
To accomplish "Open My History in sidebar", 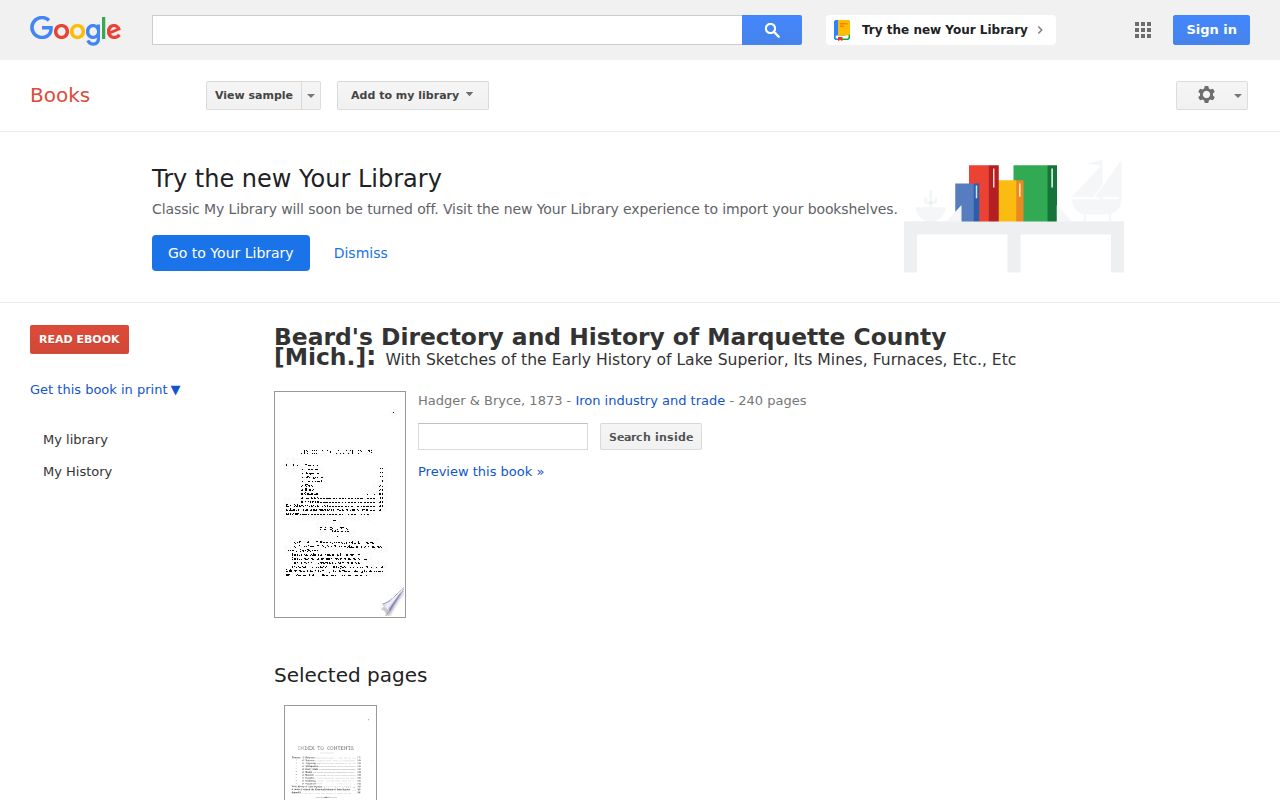I will pos(77,472).
